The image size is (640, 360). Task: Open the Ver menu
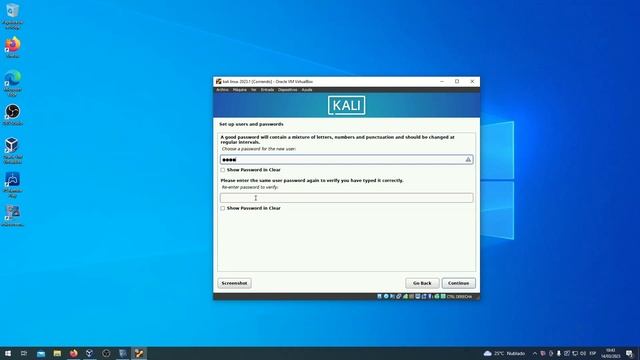[253, 90]
